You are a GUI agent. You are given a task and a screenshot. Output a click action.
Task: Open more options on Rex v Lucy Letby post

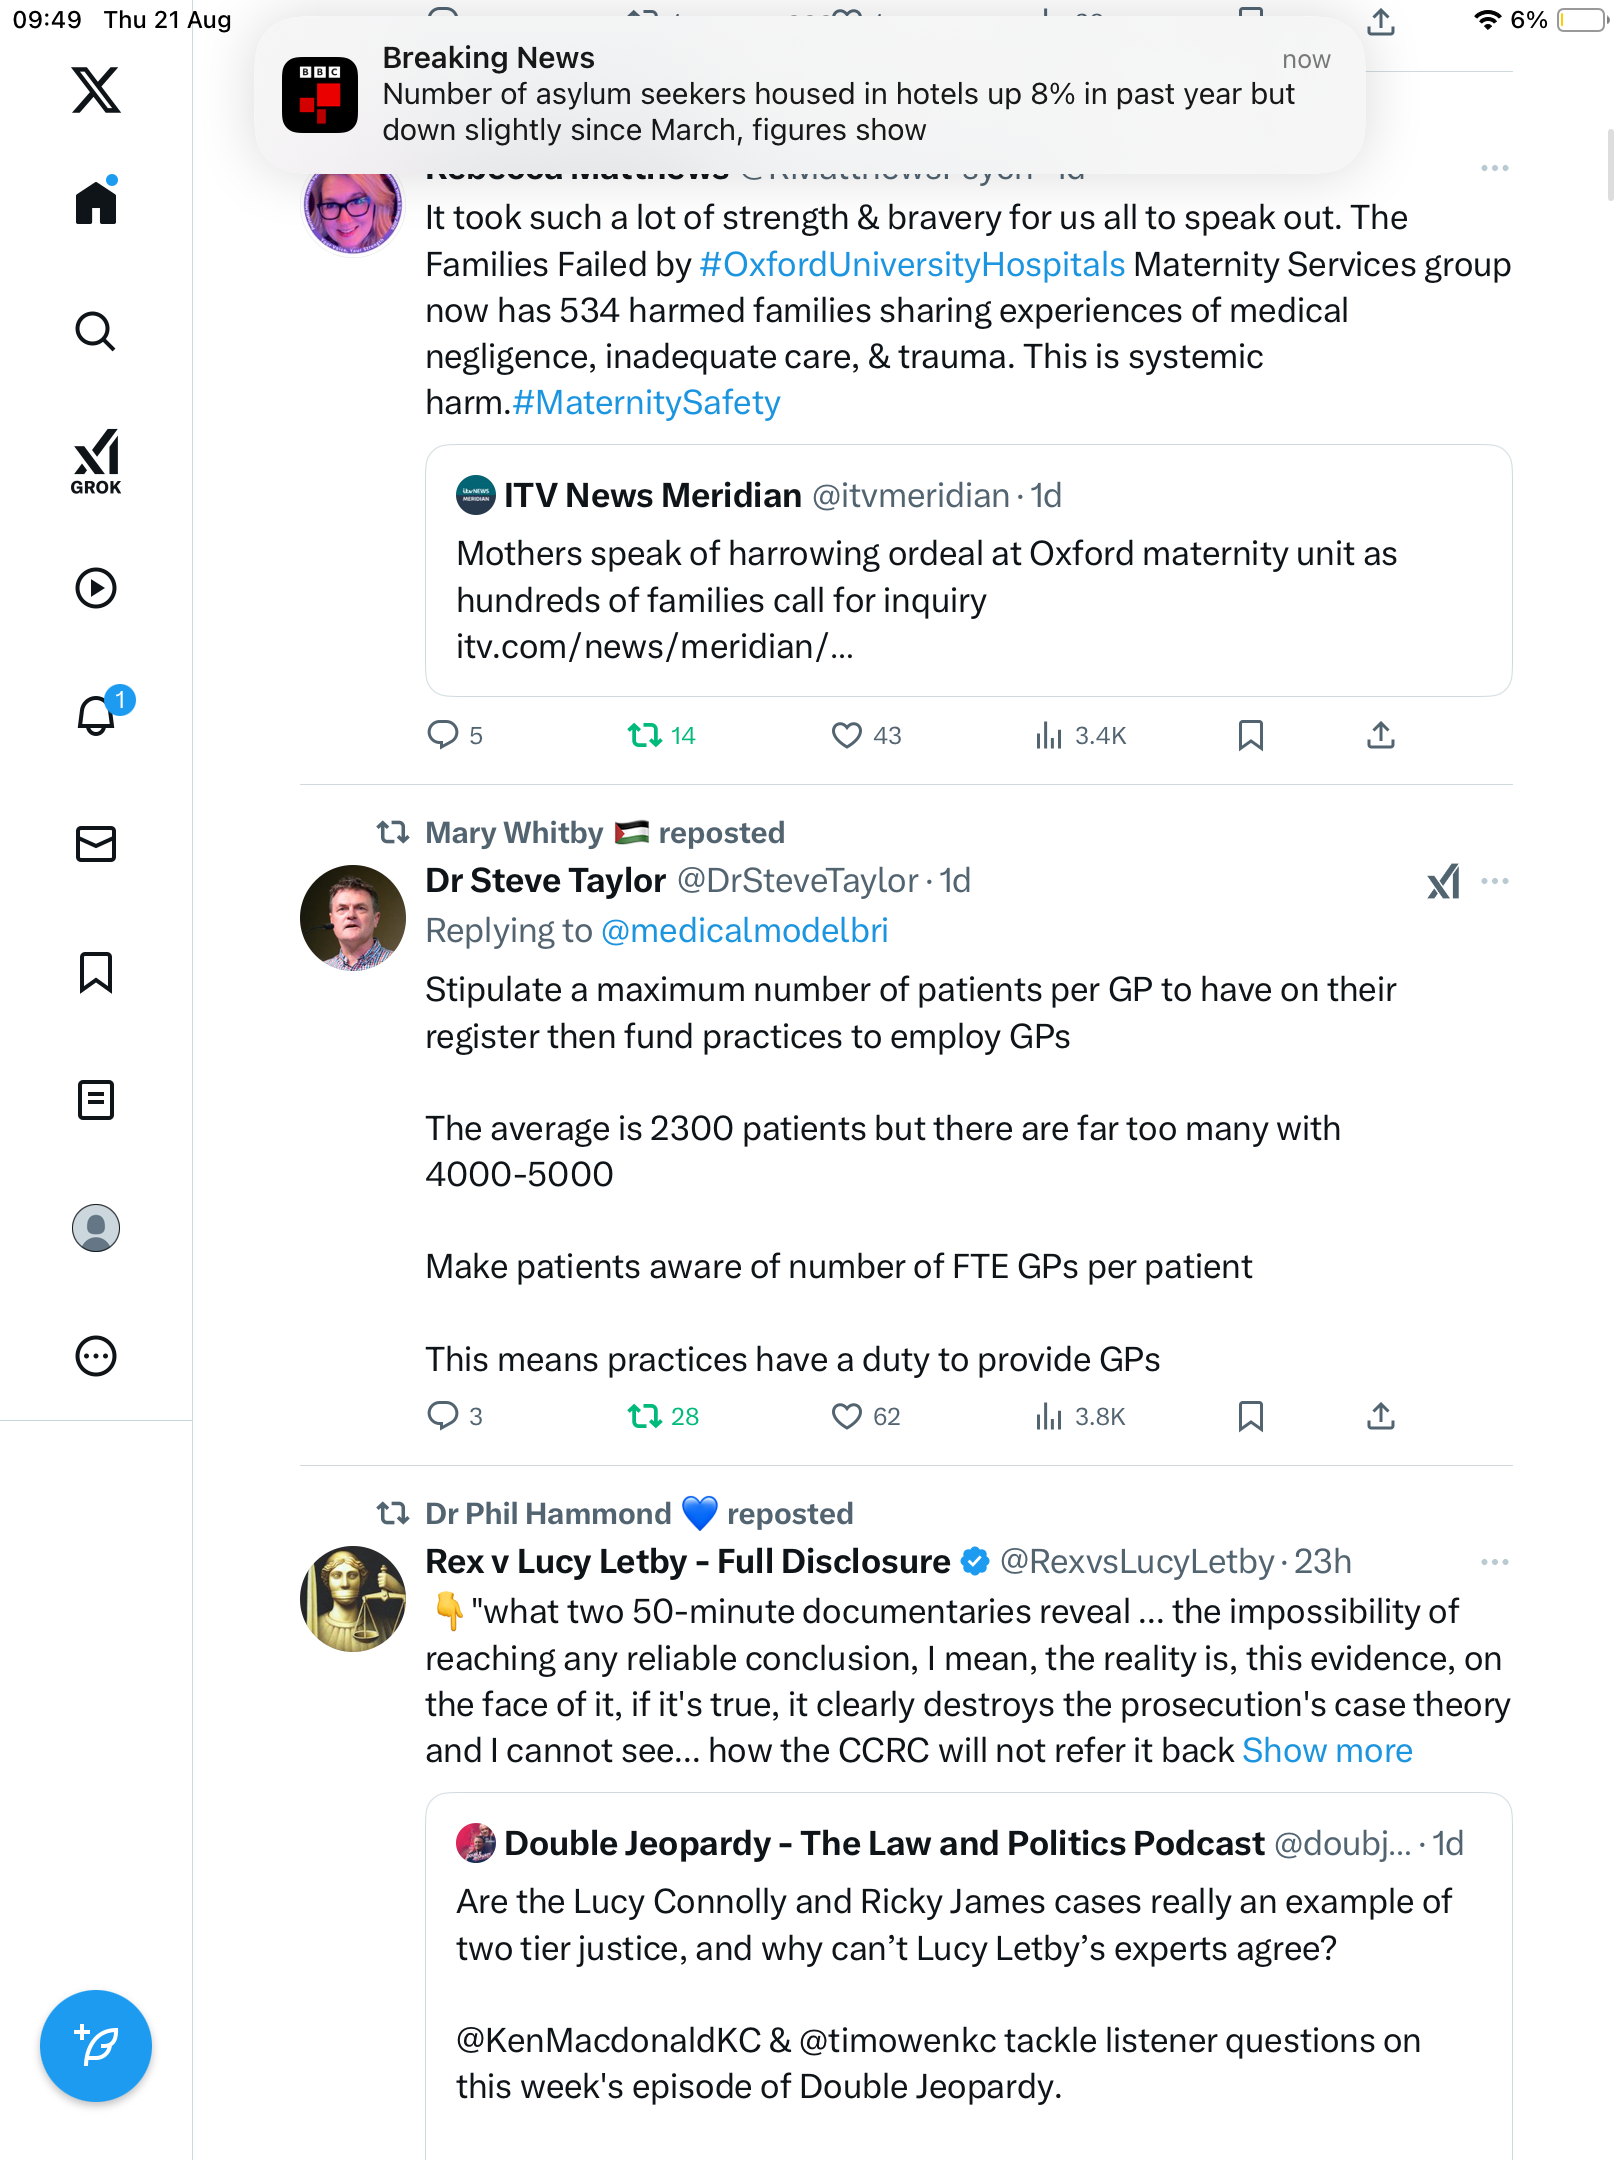(1494, 1562)
